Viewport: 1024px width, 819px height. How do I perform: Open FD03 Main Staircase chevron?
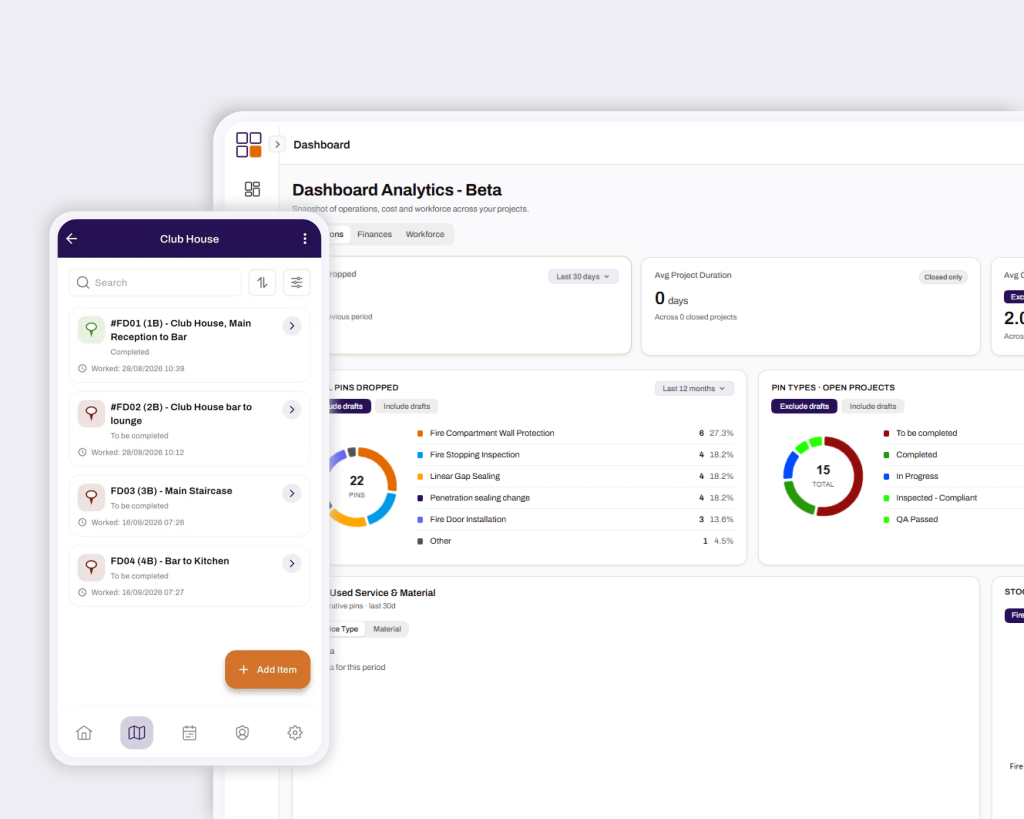292,493
